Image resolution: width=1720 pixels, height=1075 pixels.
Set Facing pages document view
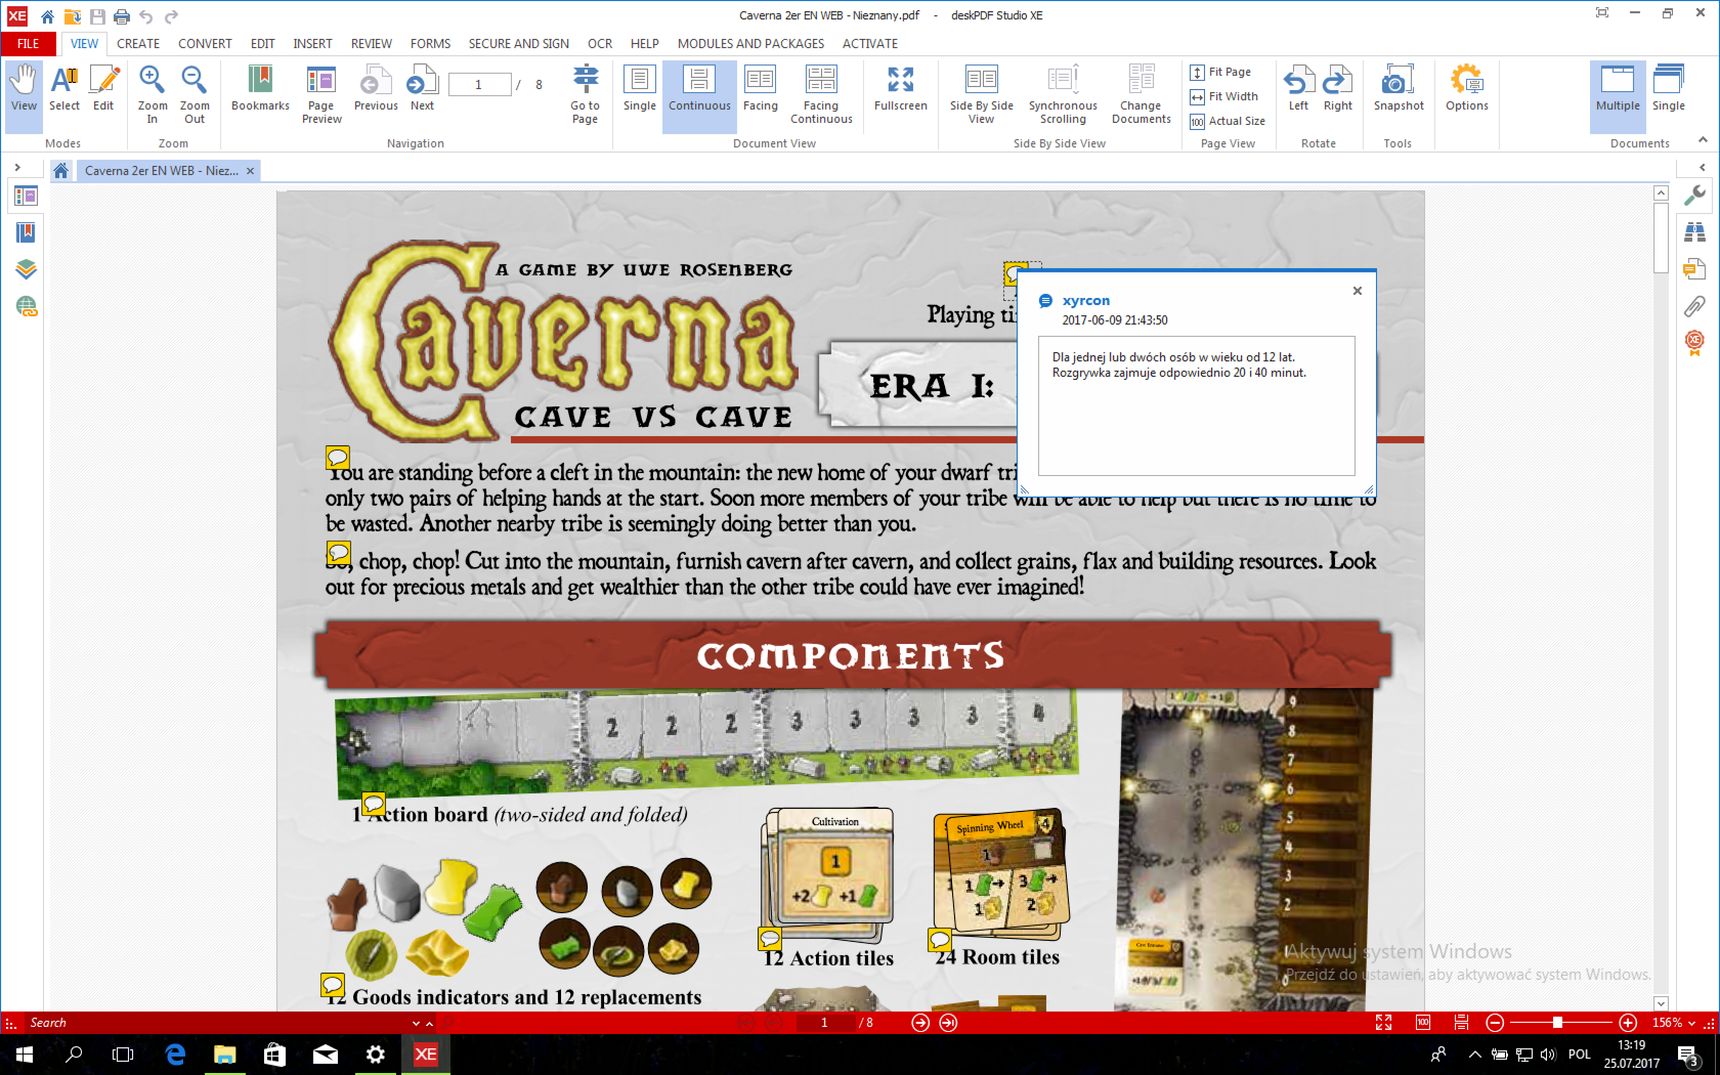[760, 90]
